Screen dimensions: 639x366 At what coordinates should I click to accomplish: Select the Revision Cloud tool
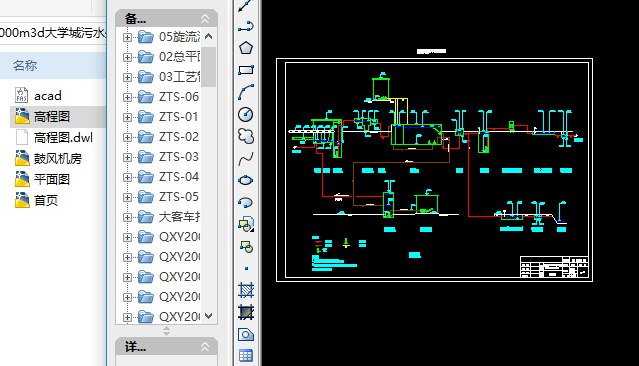coord(246,136)
